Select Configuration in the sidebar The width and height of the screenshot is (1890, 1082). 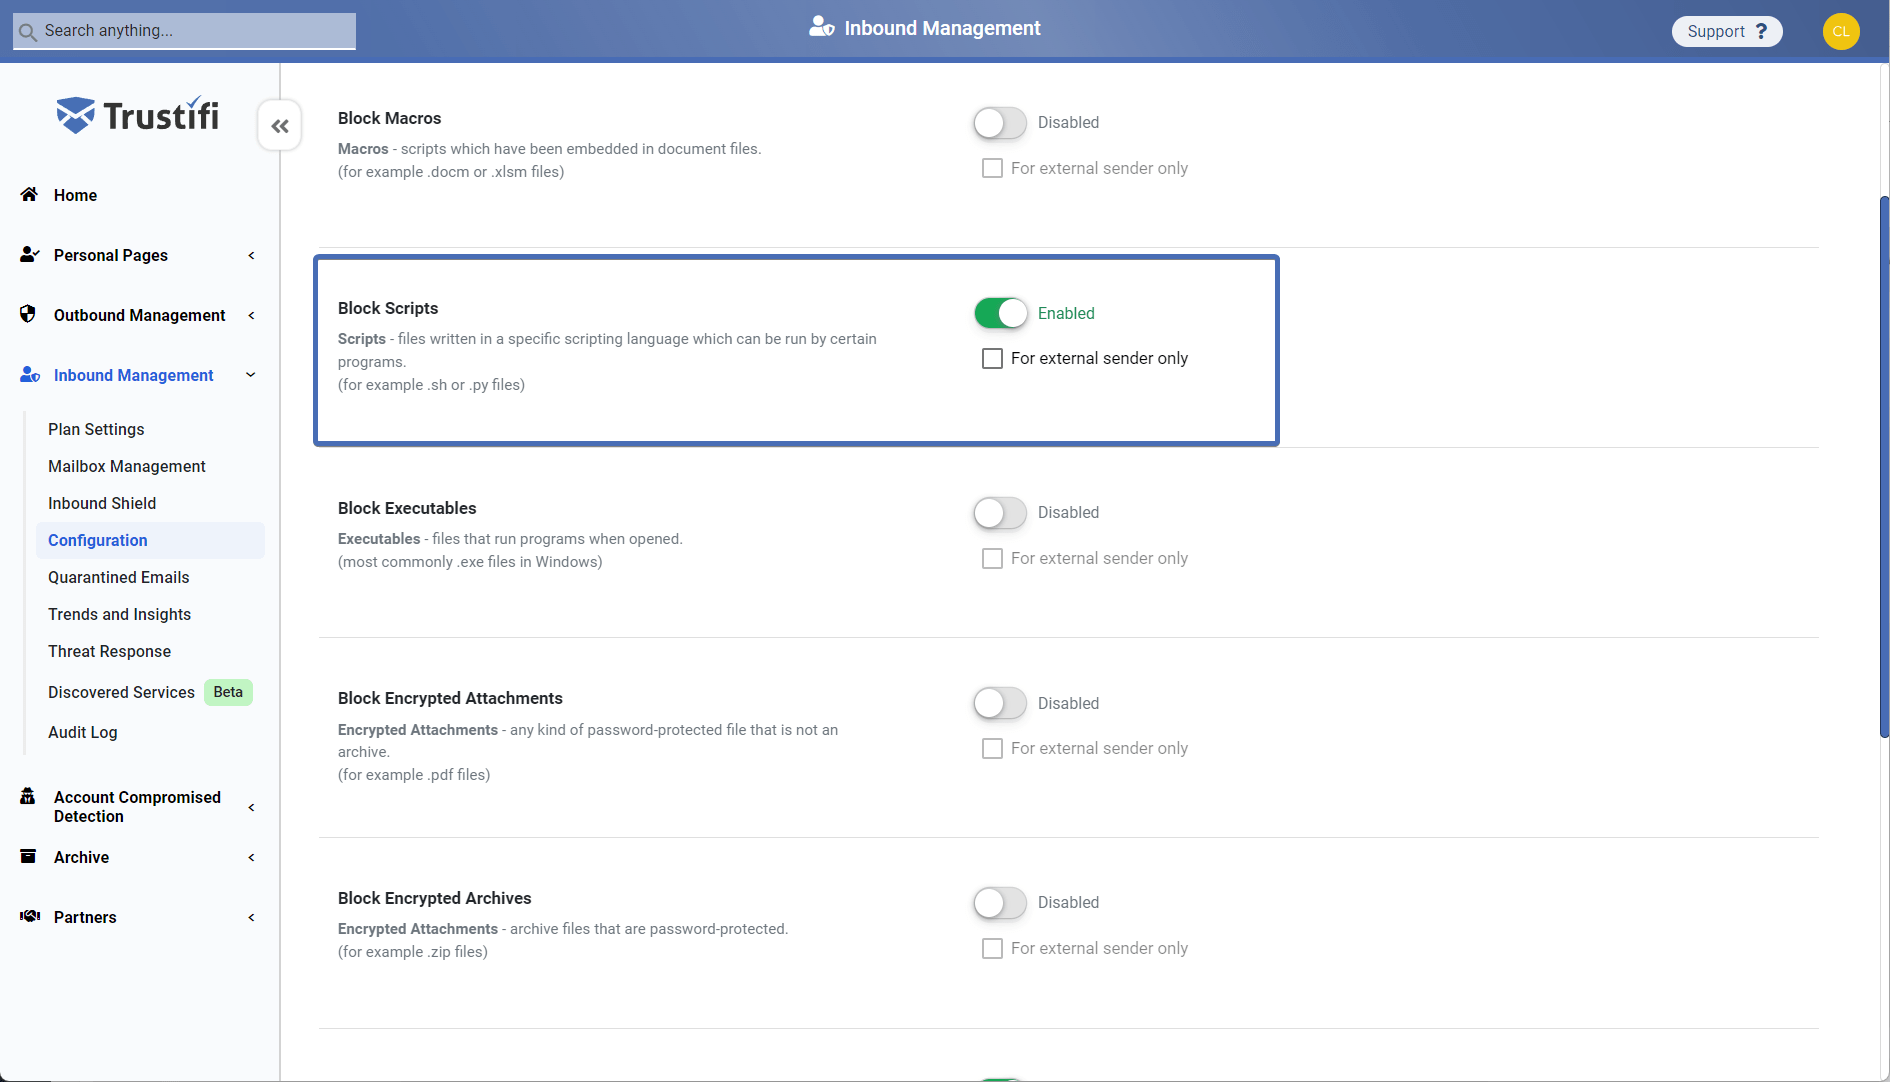[150, 540]
